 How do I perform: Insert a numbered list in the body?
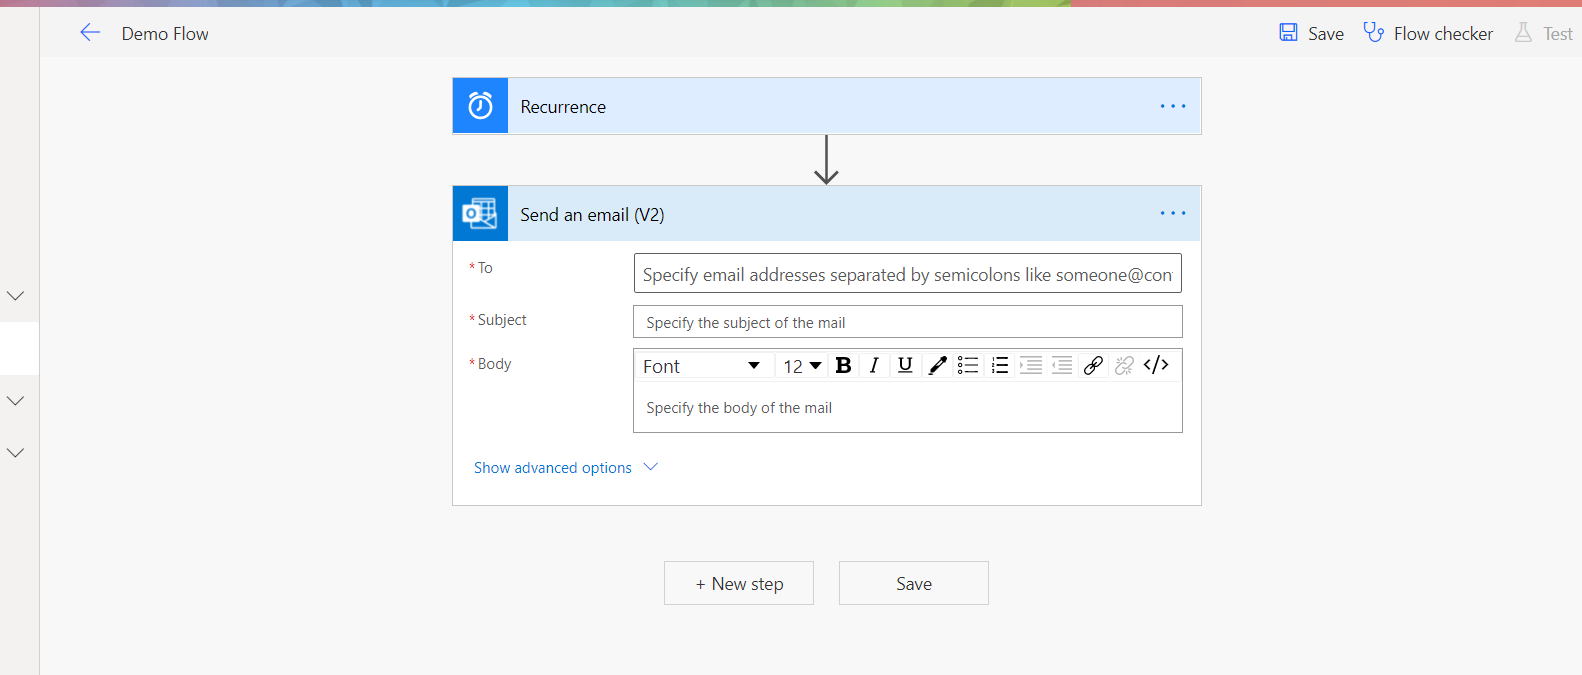coord(999,366)
